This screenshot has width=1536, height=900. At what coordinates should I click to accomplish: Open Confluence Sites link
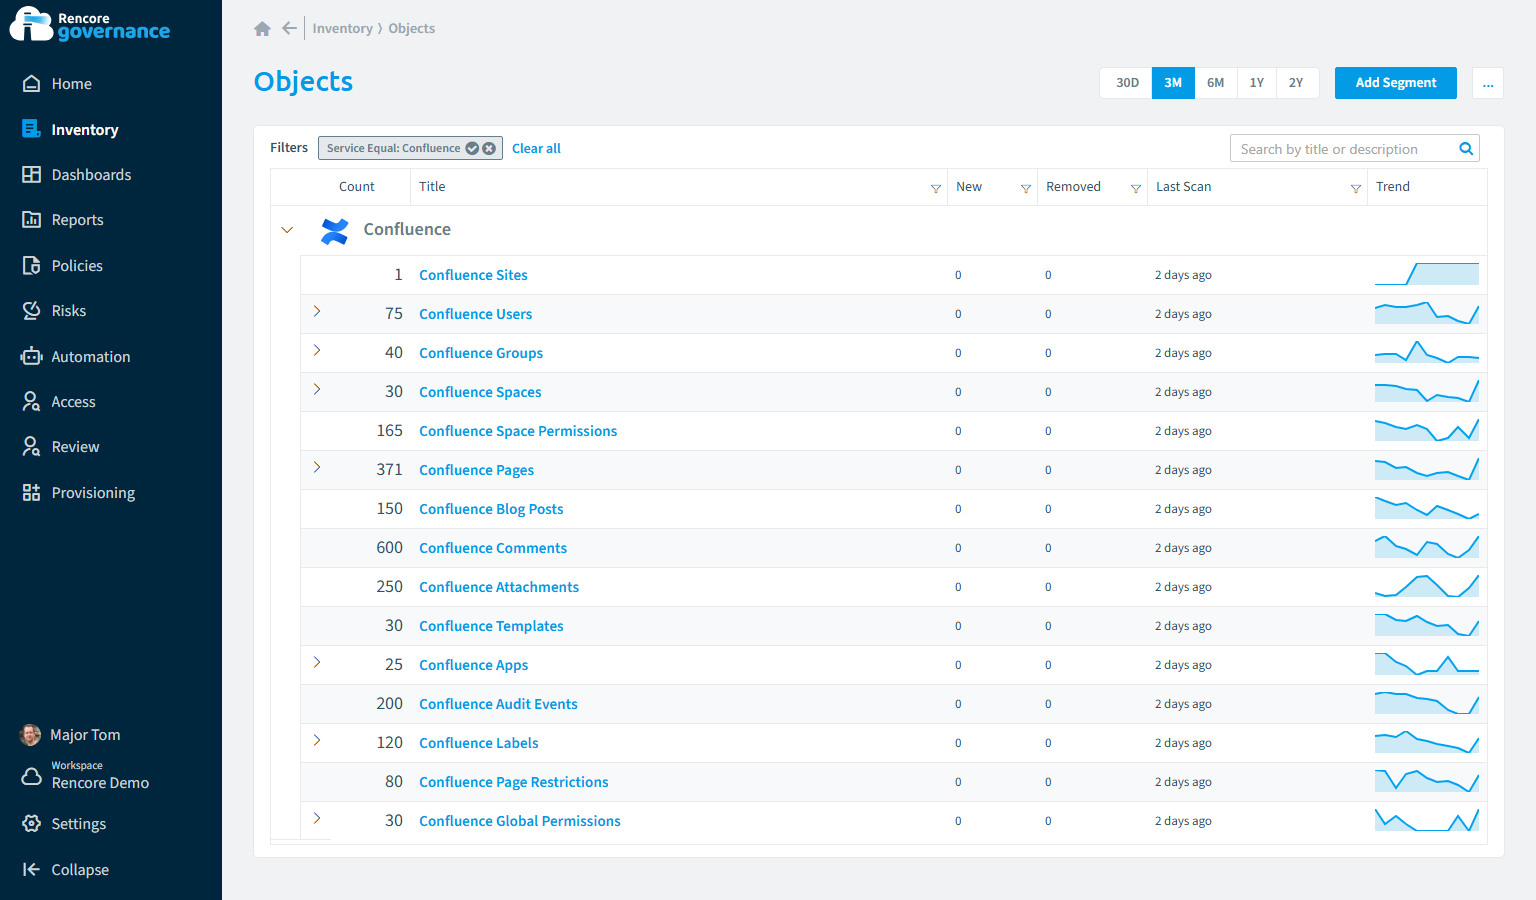[473, 275]
